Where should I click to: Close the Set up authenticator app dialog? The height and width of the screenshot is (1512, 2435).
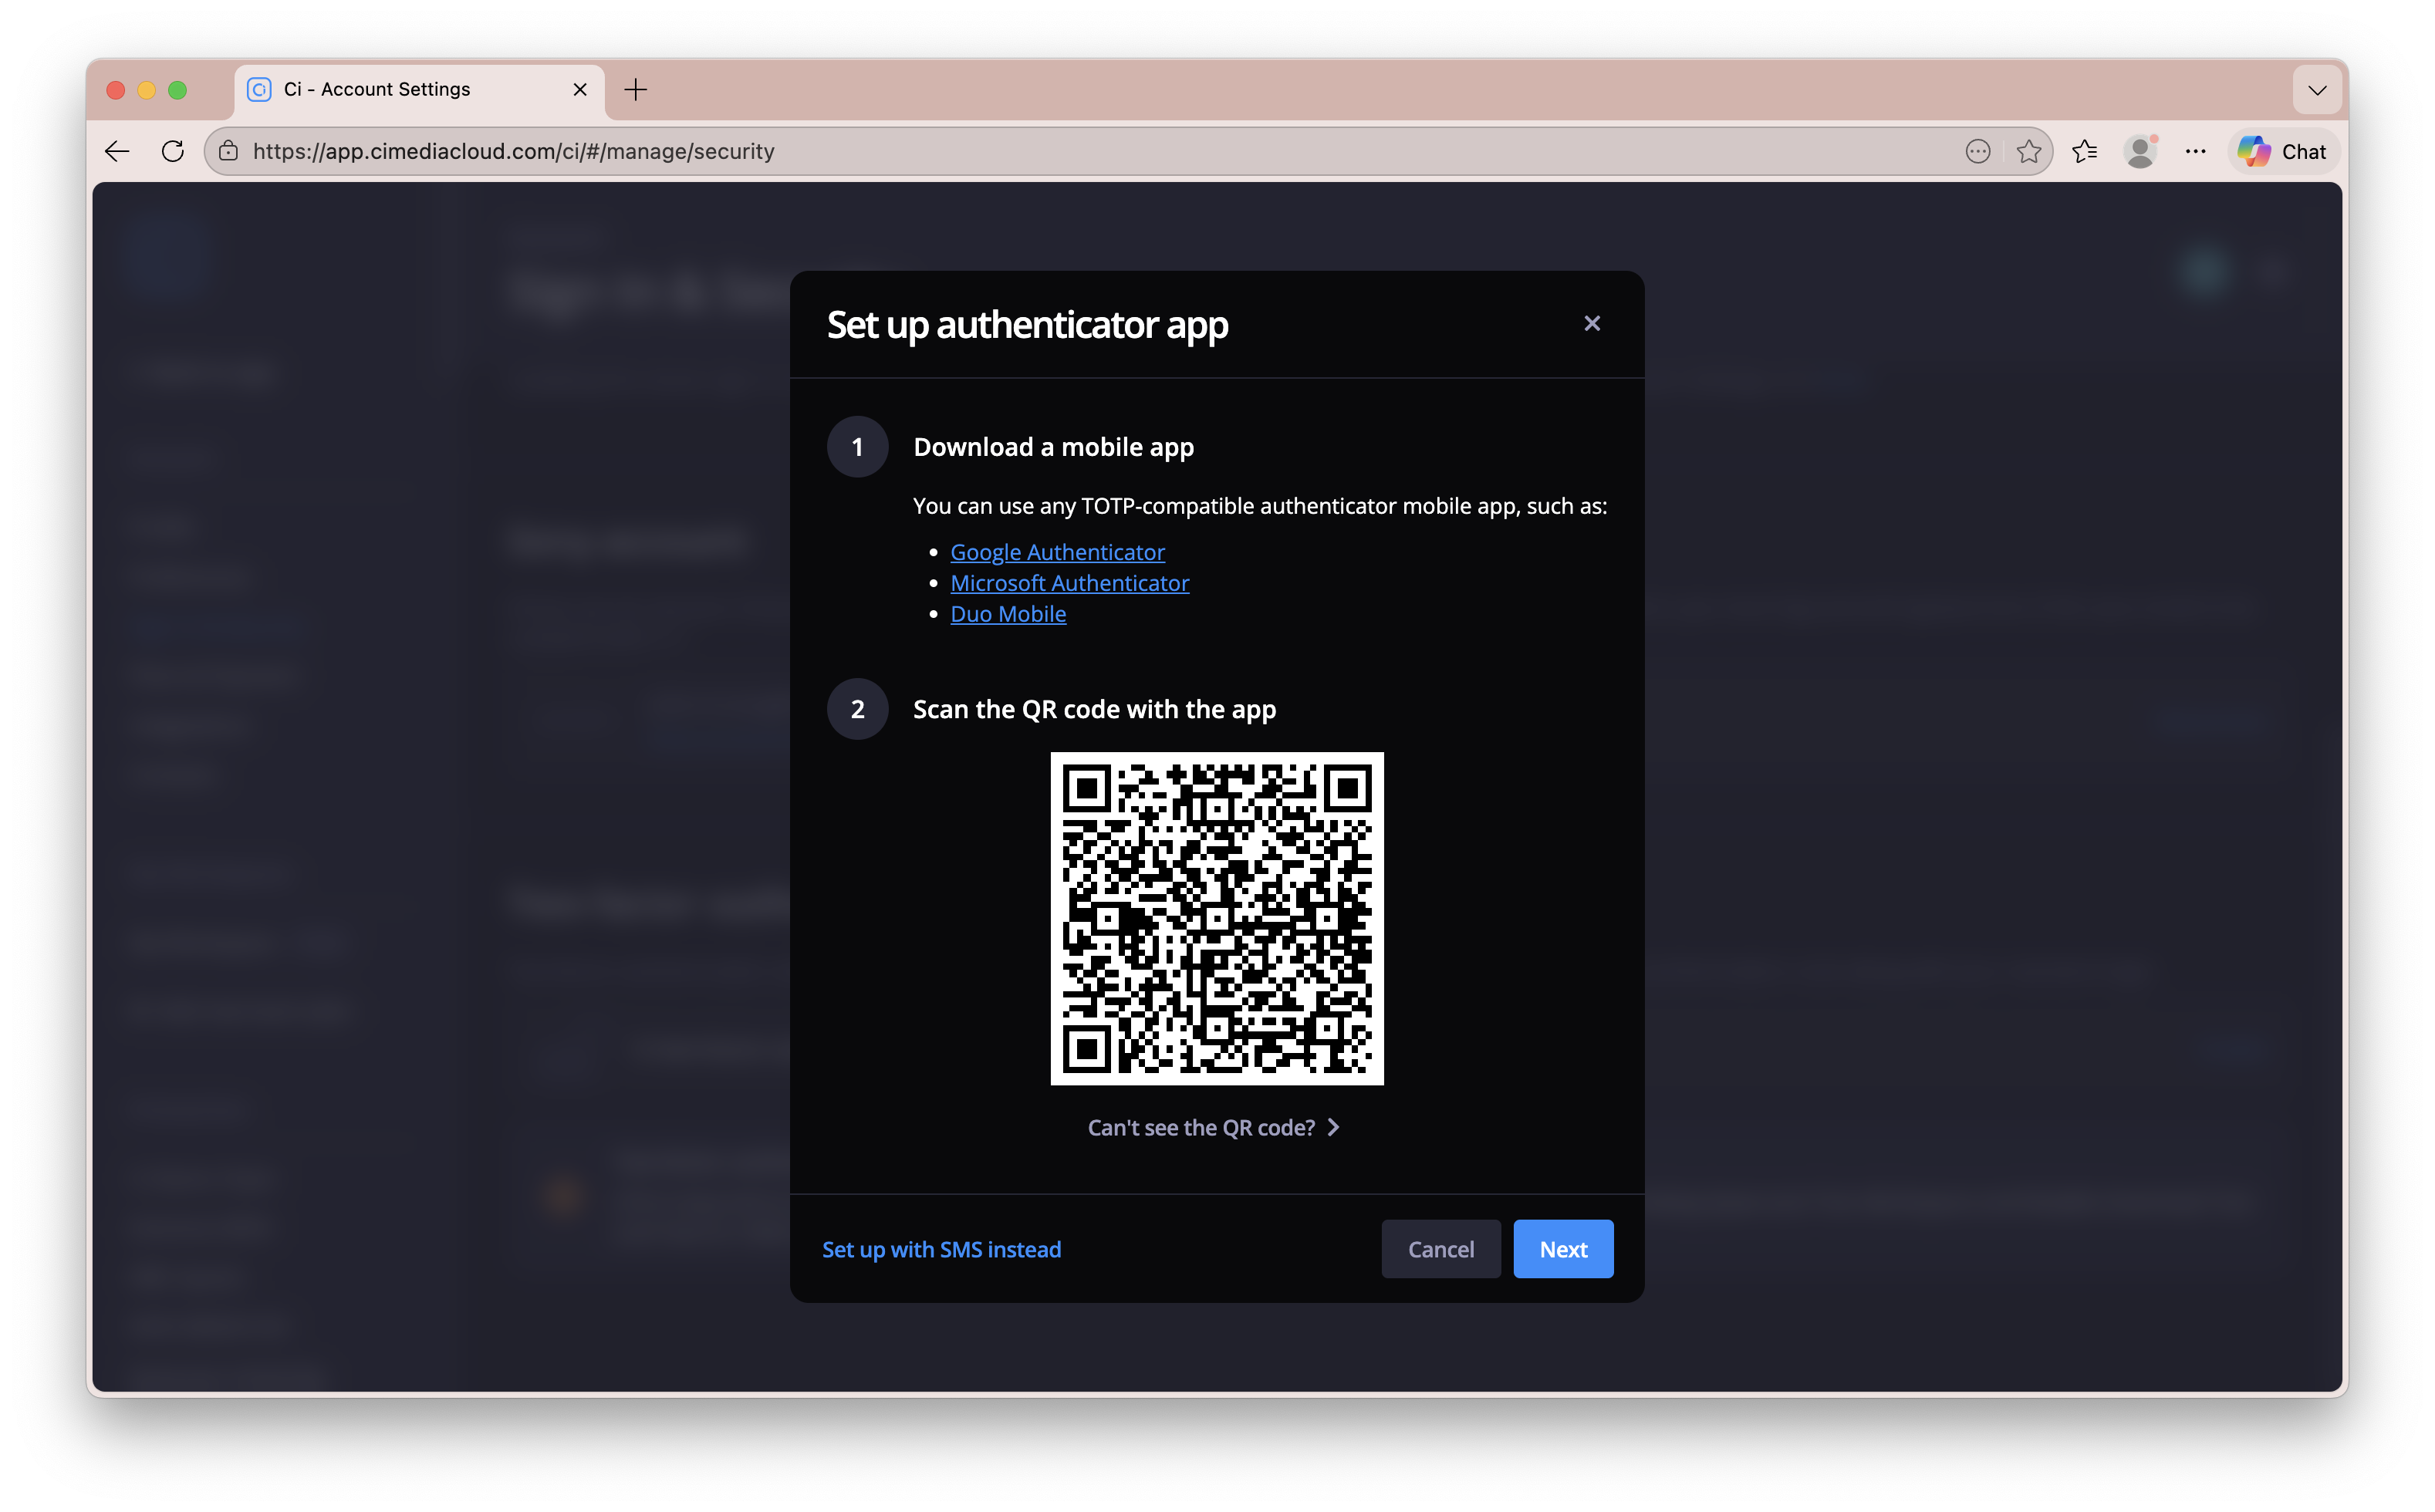[x=1592, y=323]
